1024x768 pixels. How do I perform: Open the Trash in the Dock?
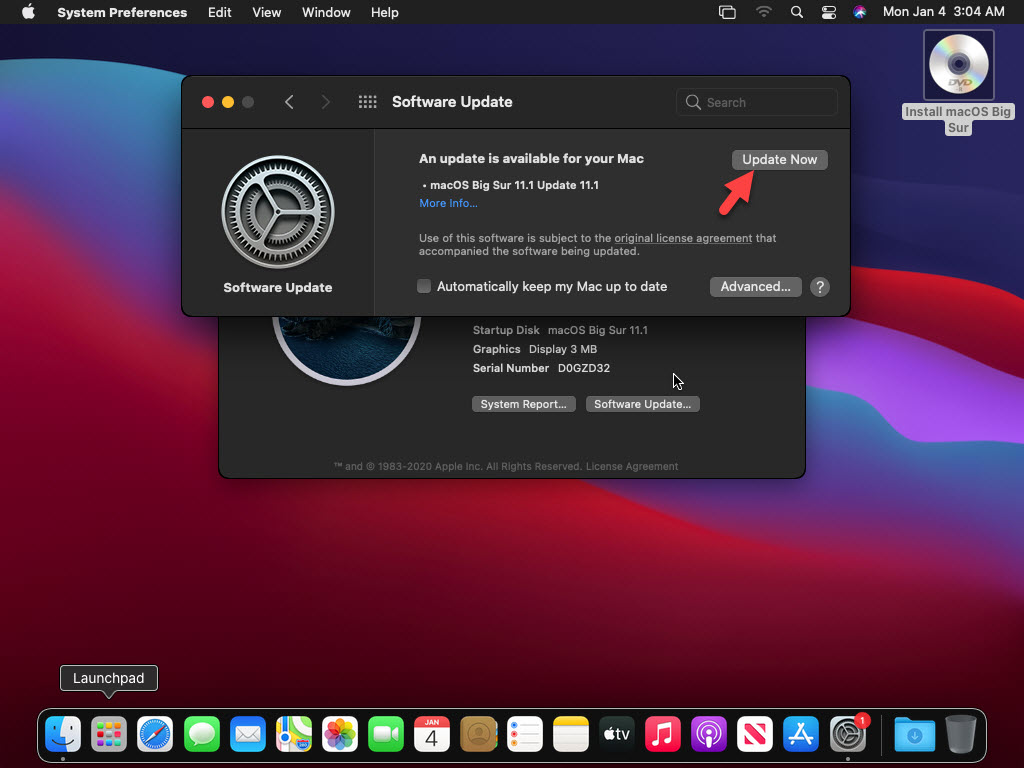click(961, 734)
